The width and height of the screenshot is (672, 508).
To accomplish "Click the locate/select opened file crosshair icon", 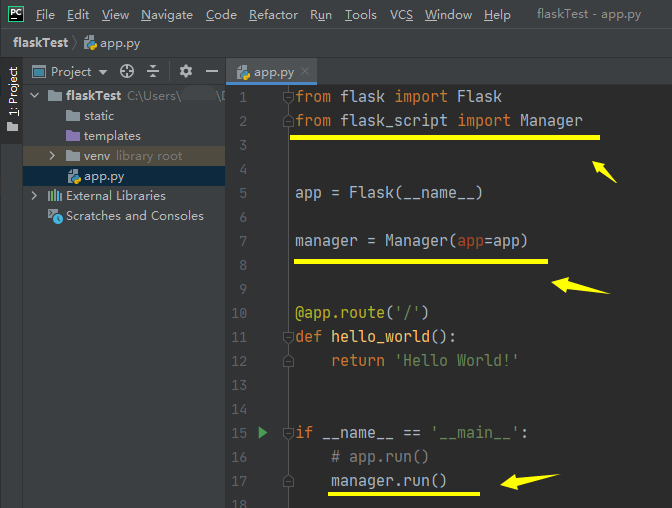I will [x=127, y=71].
